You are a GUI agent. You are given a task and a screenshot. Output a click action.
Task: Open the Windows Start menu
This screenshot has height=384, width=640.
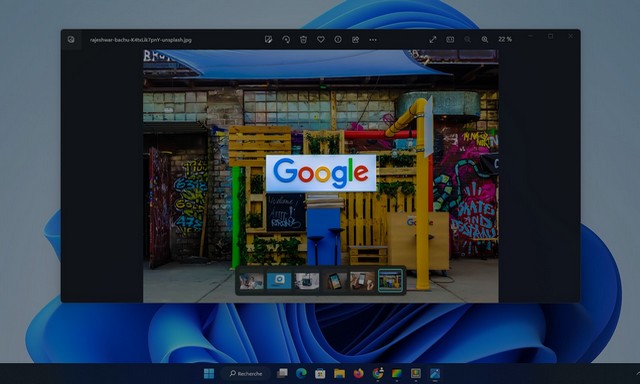[x=209, y=373]
